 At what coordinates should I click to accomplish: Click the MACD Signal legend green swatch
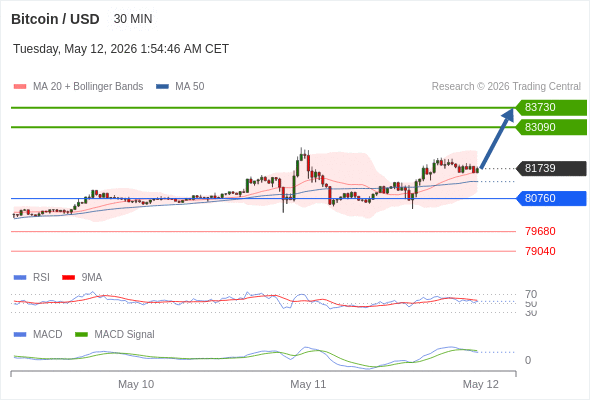[81, 335]
